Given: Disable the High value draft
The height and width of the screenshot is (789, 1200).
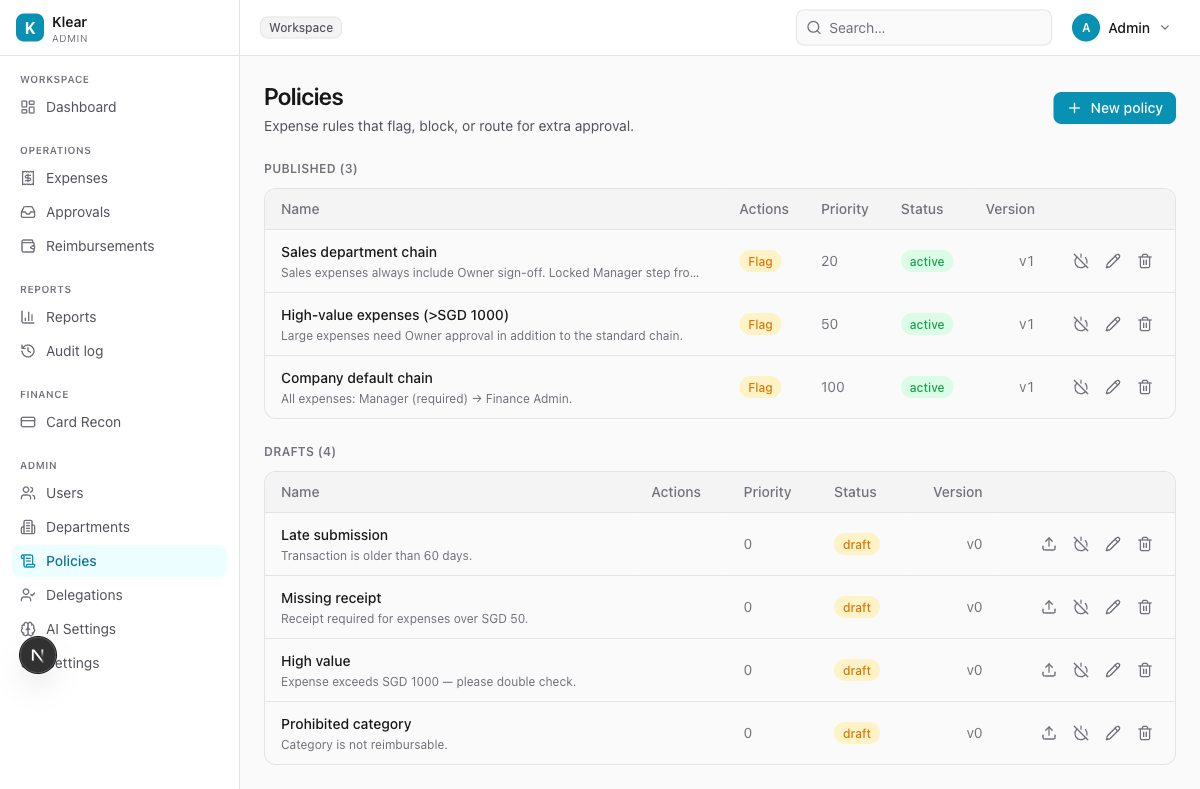Looking at the screenshot, I should tap(1081, 670).
